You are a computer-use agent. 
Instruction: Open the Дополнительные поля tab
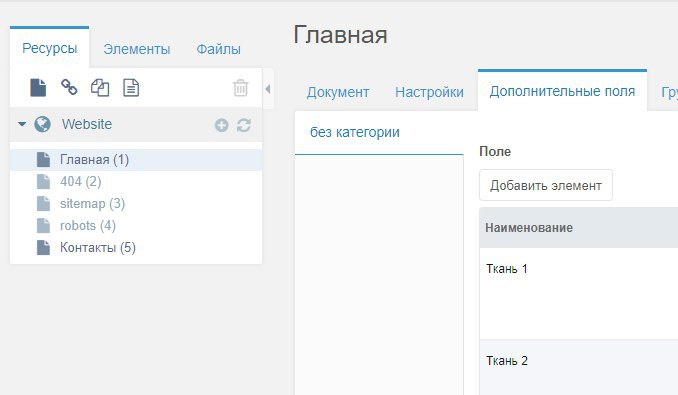562,91
